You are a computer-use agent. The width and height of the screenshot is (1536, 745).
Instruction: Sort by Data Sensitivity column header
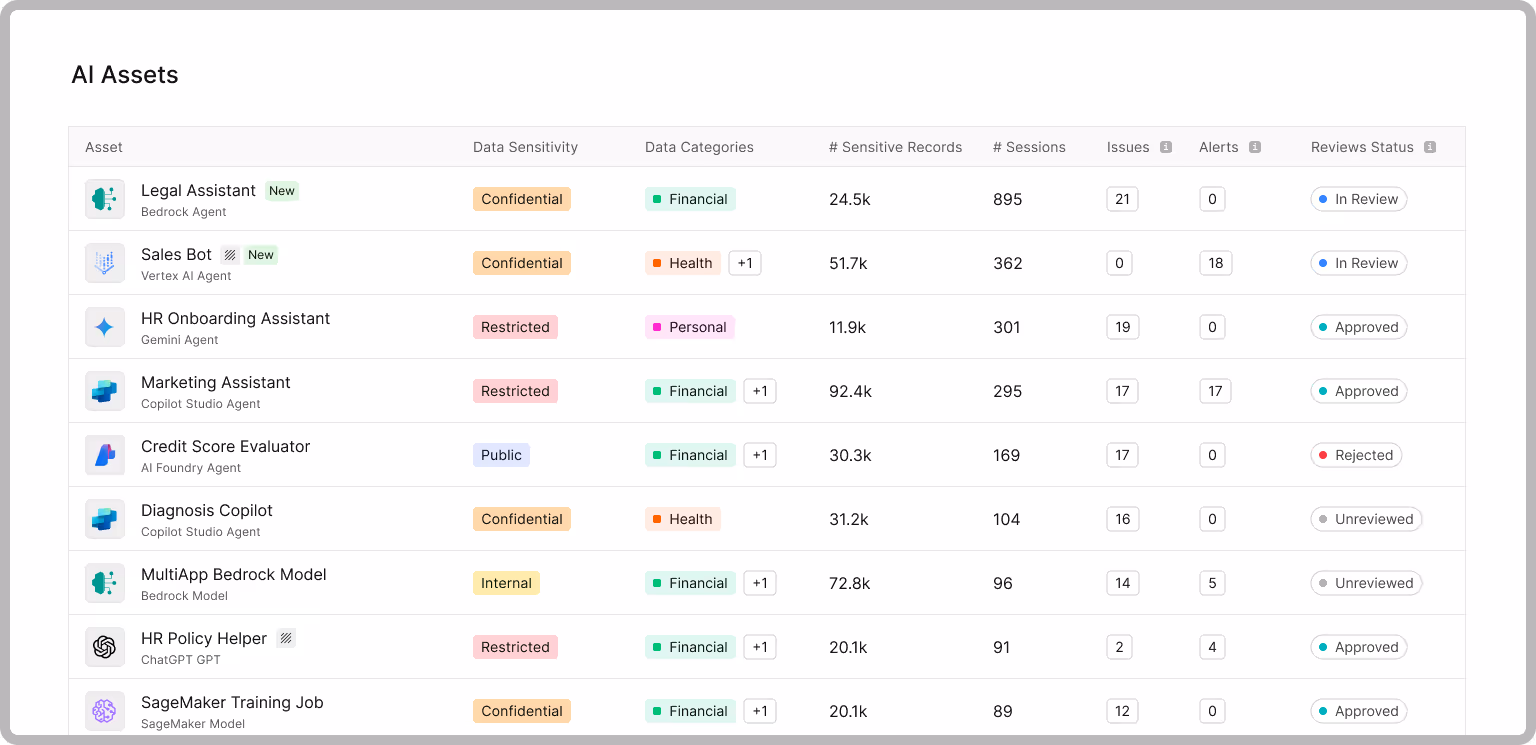tap(525, 147)
